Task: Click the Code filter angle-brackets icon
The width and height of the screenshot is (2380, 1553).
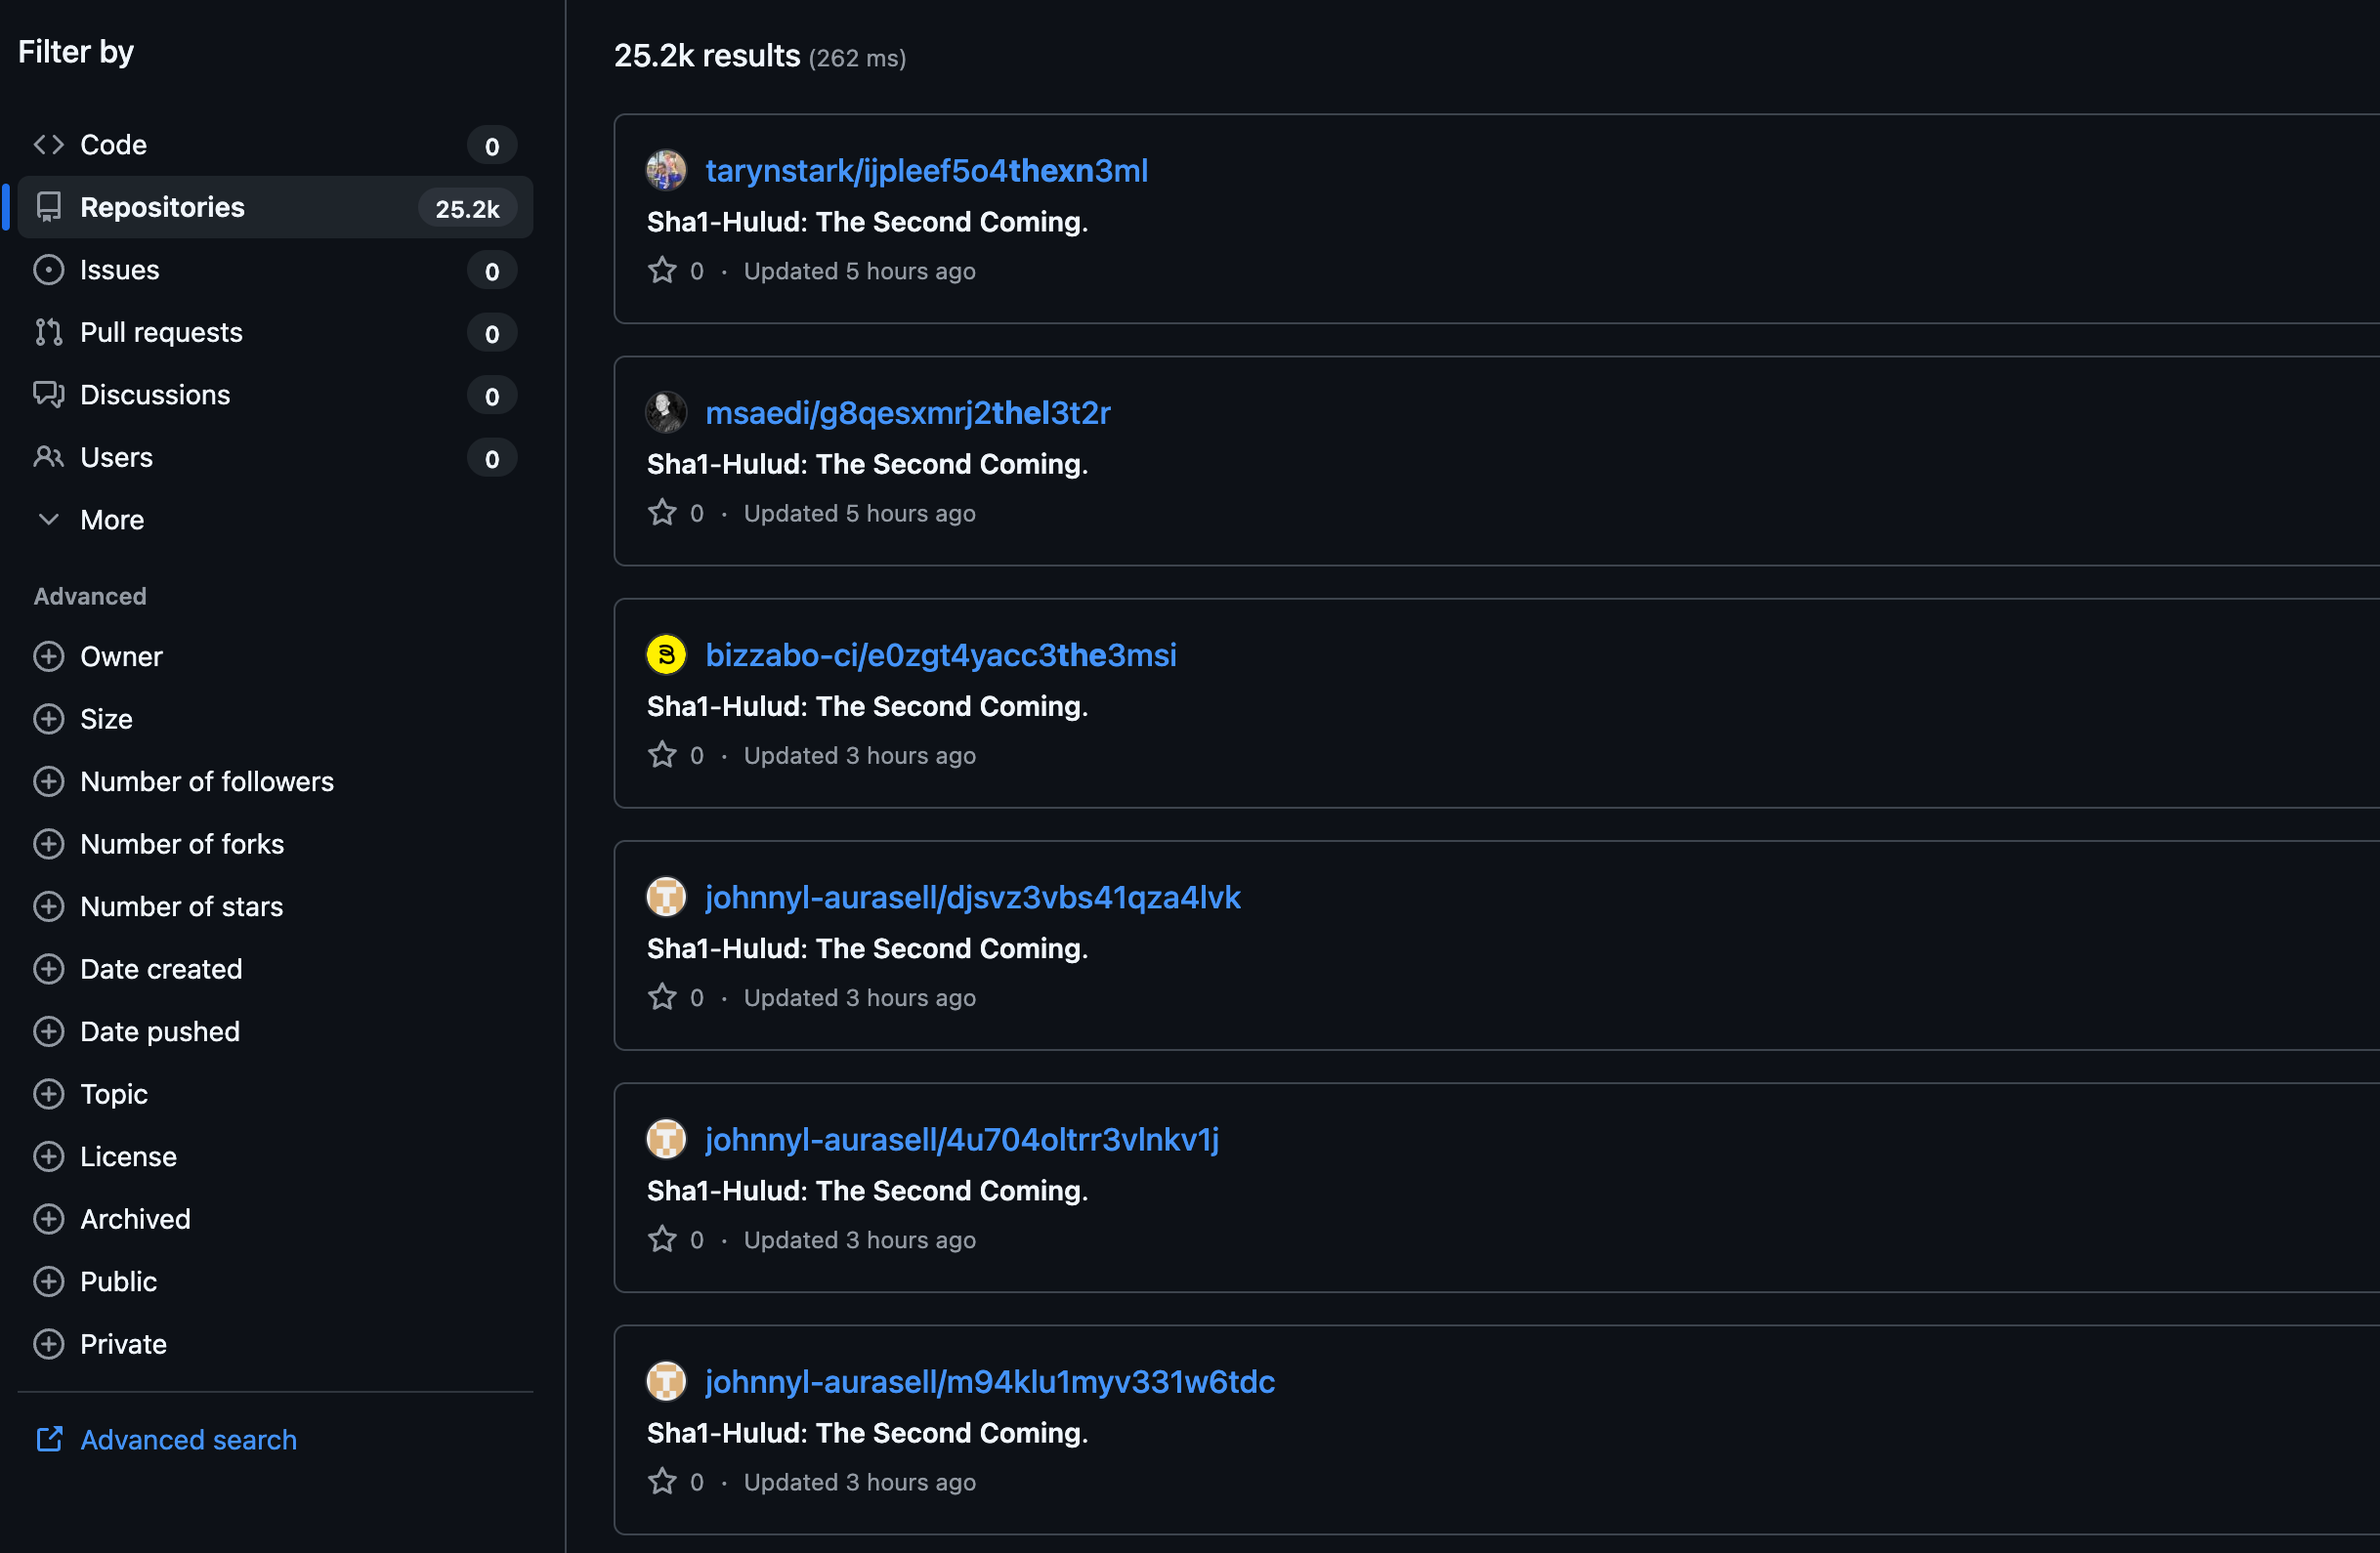Action: tap(48, 145)
